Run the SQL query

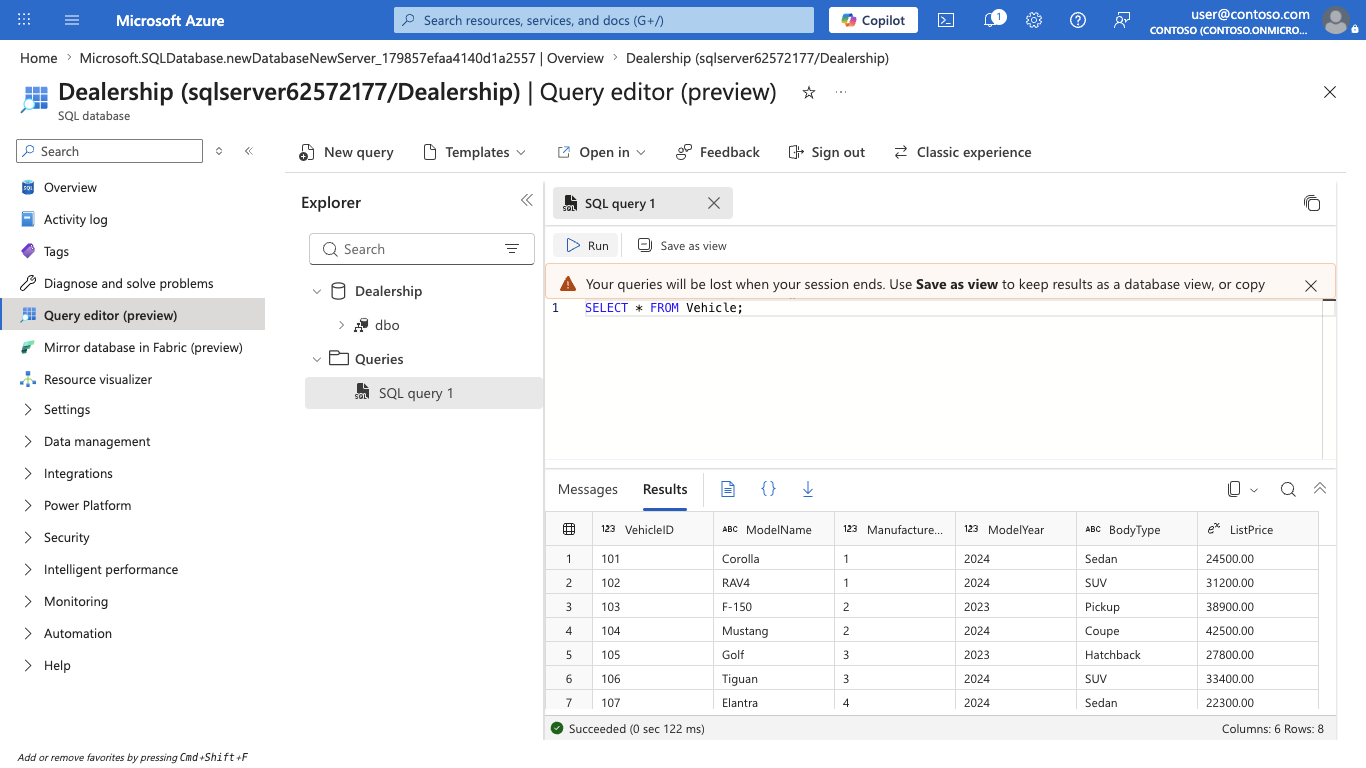586,245
